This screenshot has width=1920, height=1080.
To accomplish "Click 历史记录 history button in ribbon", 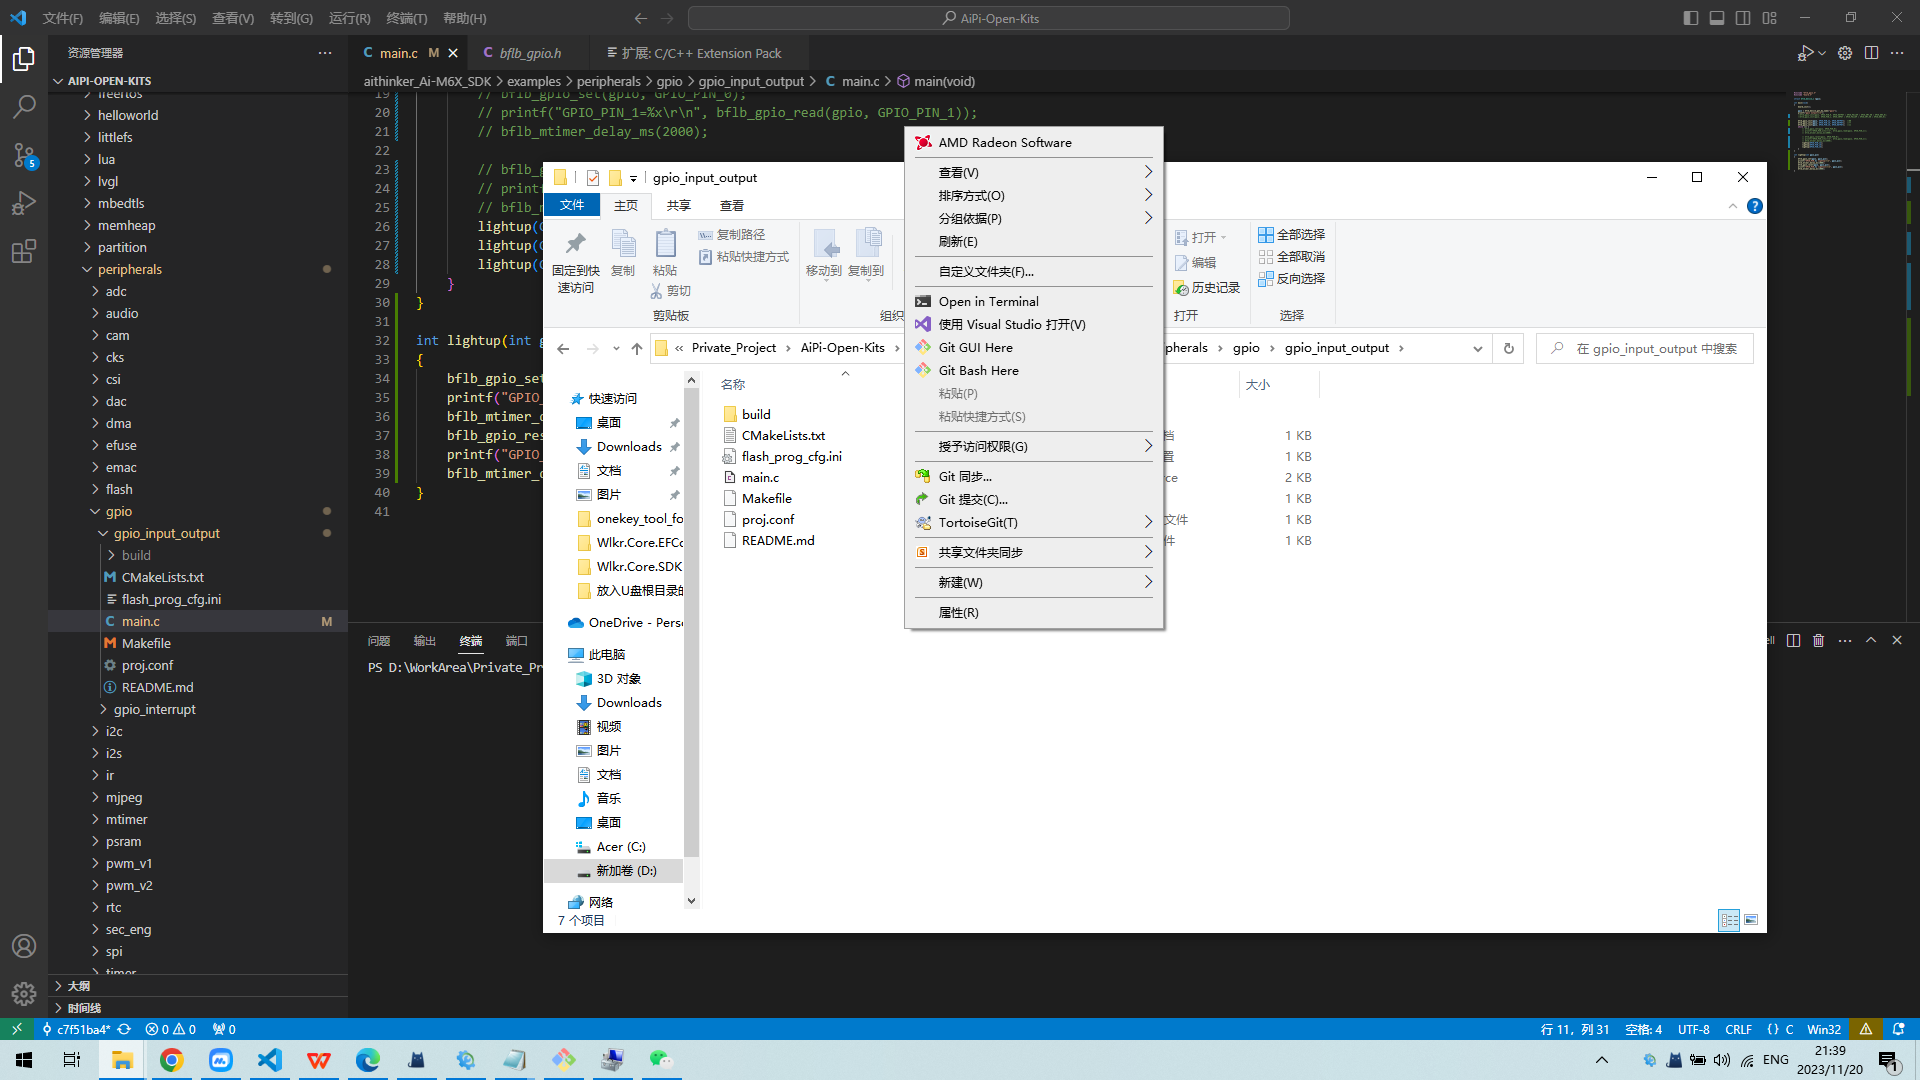I will (1207, 288).
